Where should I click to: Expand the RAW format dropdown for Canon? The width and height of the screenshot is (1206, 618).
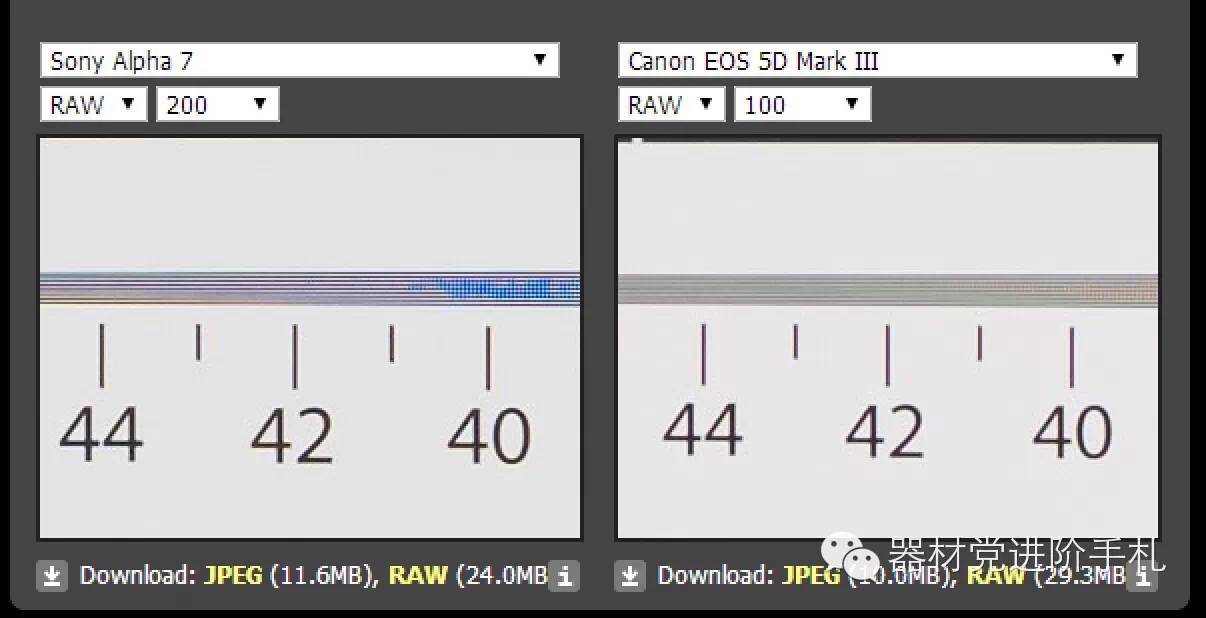671,105
